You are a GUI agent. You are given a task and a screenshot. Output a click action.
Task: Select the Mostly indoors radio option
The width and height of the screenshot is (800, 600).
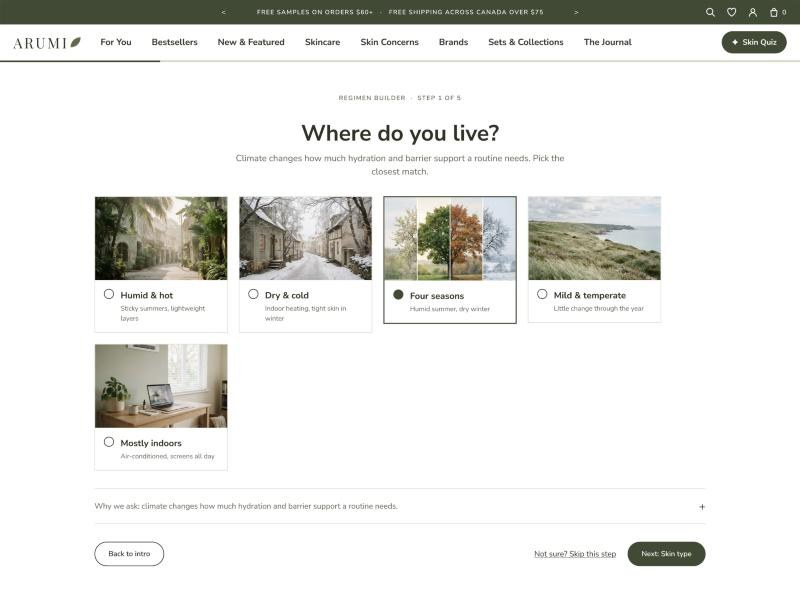[x=109, y=442]
